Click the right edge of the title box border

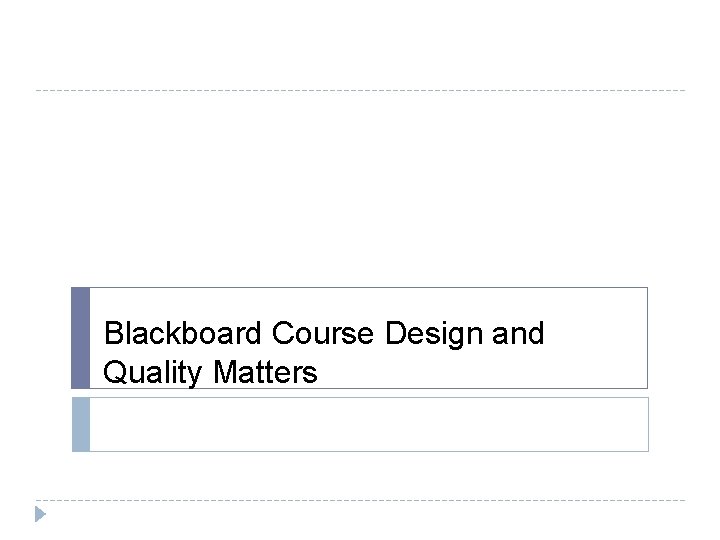647,338
